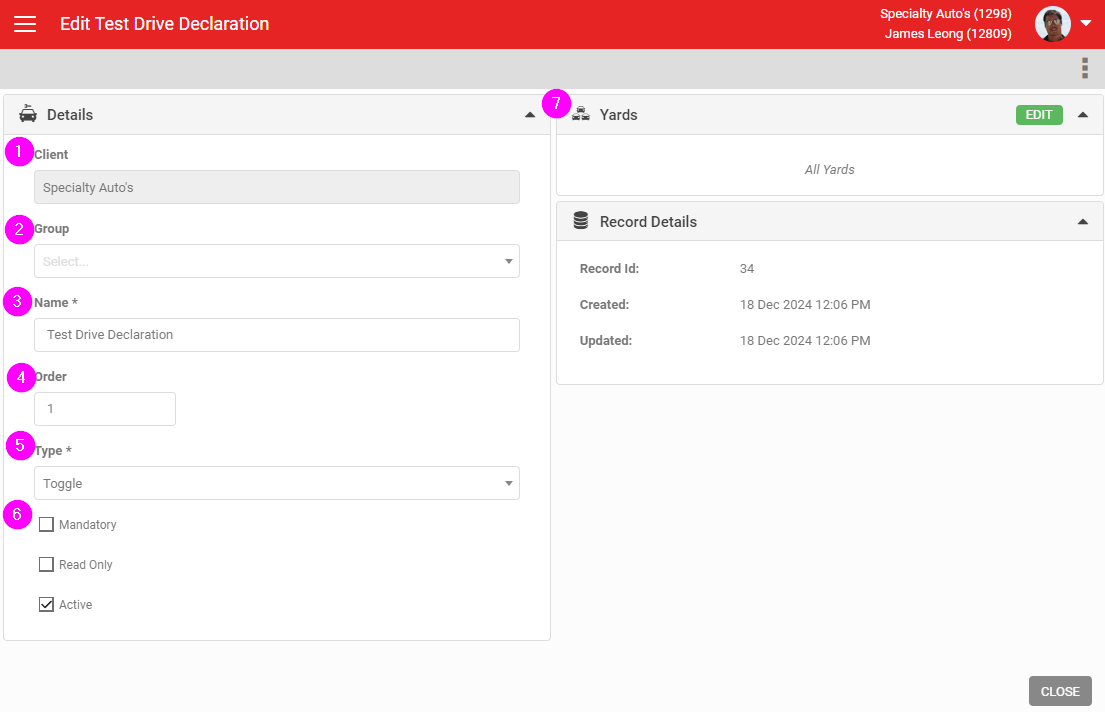Viewport: 1105px width, 712px height.
Task: Collapse the Yards panel
Action: 1083,115
